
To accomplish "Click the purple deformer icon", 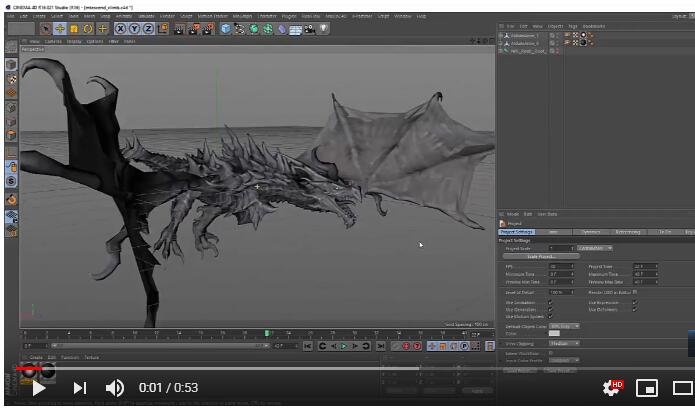I will (x=281, y=29).
